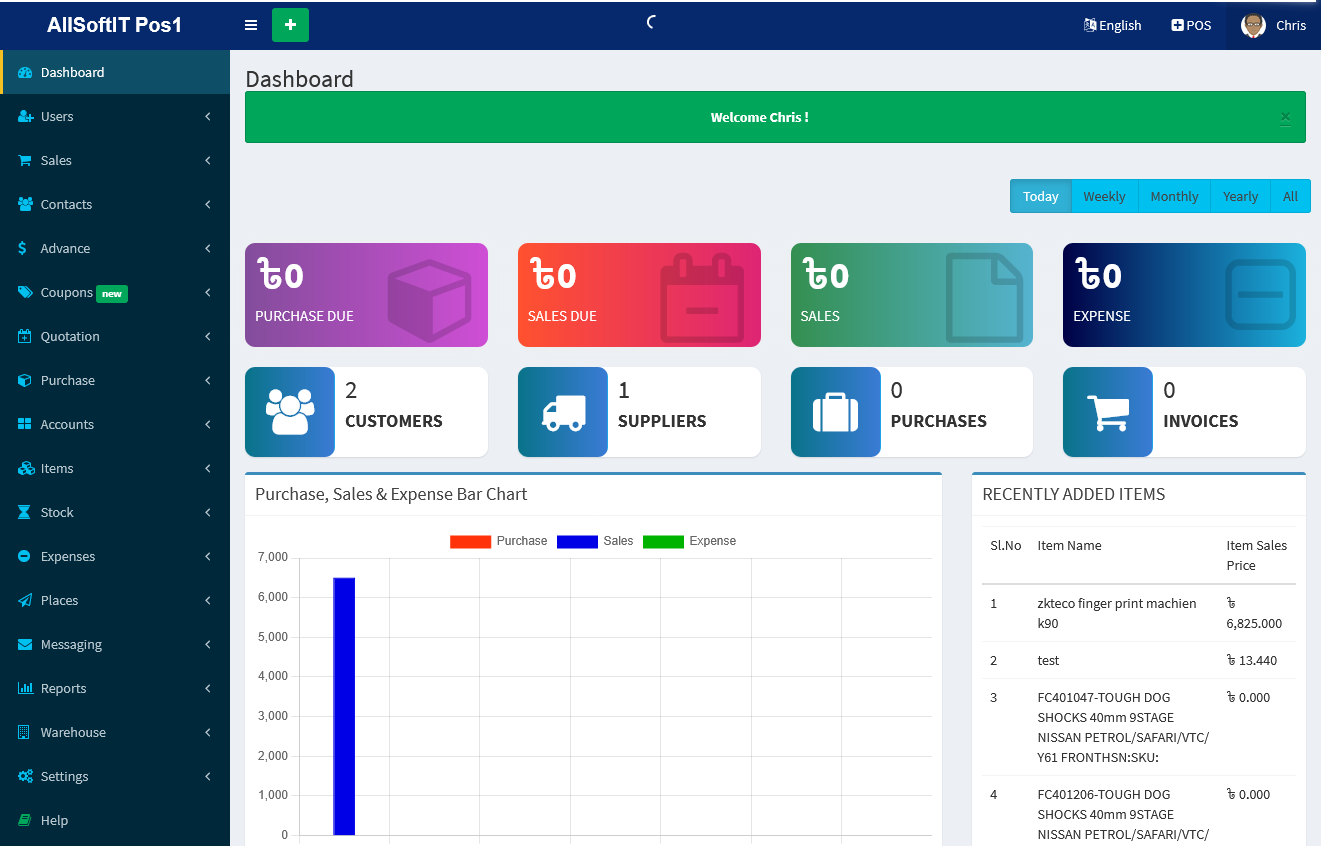1321x846 pixels.
Task: Toggle Sales series in chart legend
Action: (595, 541)
